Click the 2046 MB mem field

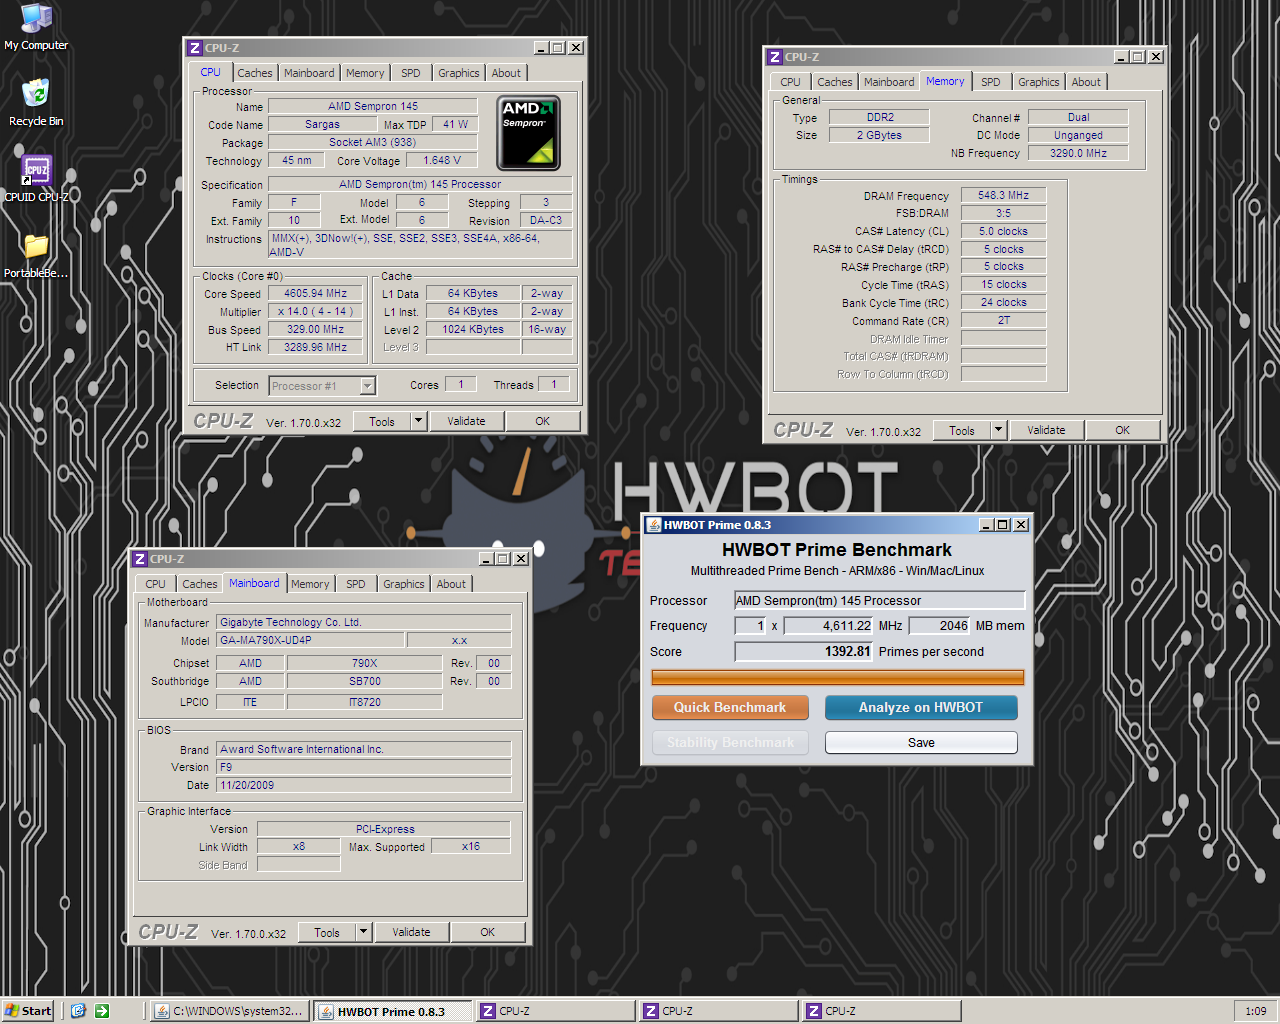coord(940,626)
